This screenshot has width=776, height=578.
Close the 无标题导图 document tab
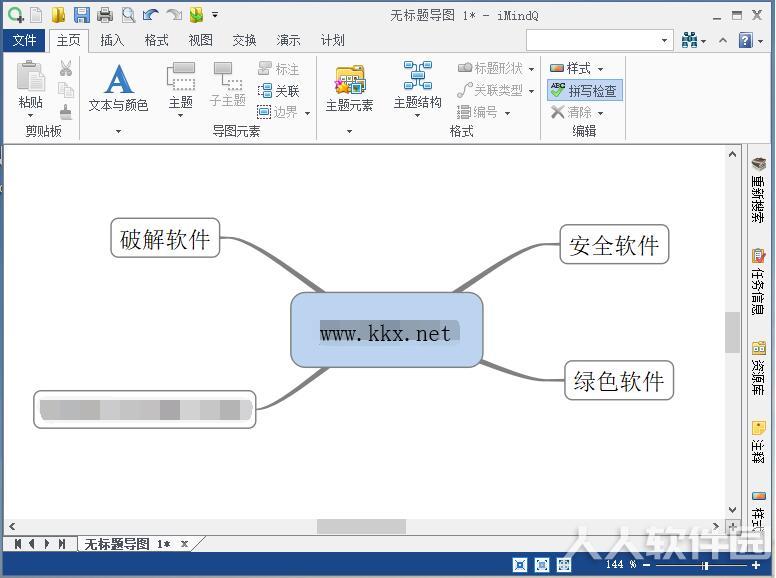tap(184, 544)
